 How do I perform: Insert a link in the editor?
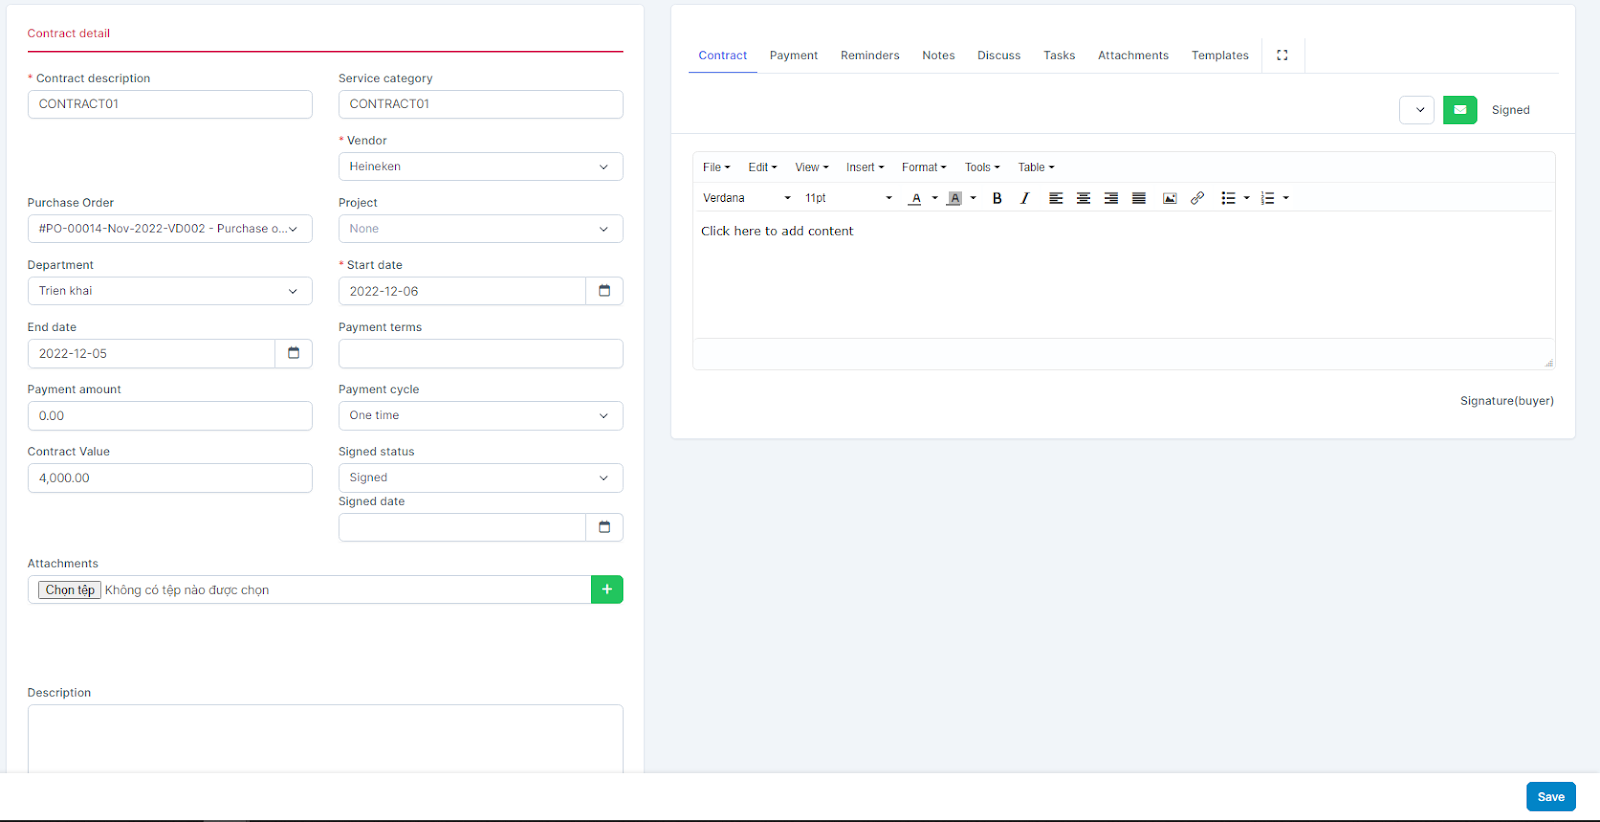pos(1197,198)
